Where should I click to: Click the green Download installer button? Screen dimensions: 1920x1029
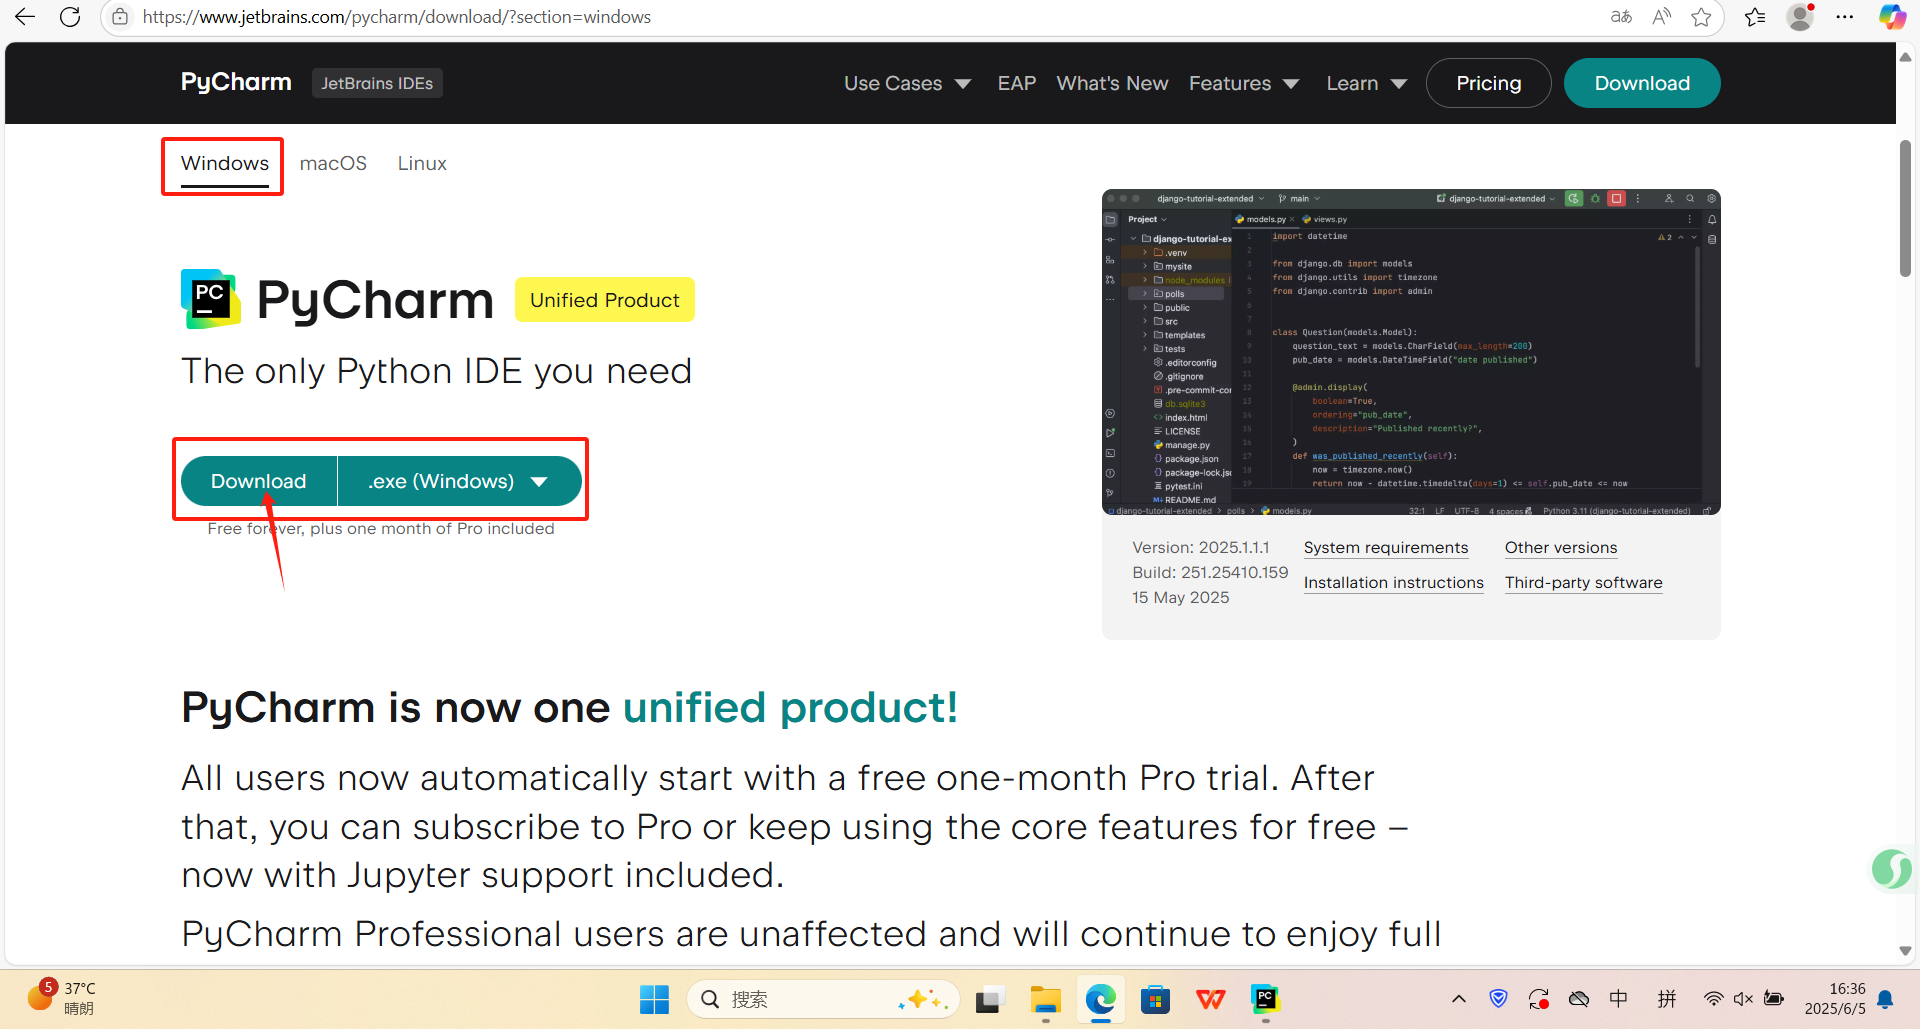tap(259, 481)
